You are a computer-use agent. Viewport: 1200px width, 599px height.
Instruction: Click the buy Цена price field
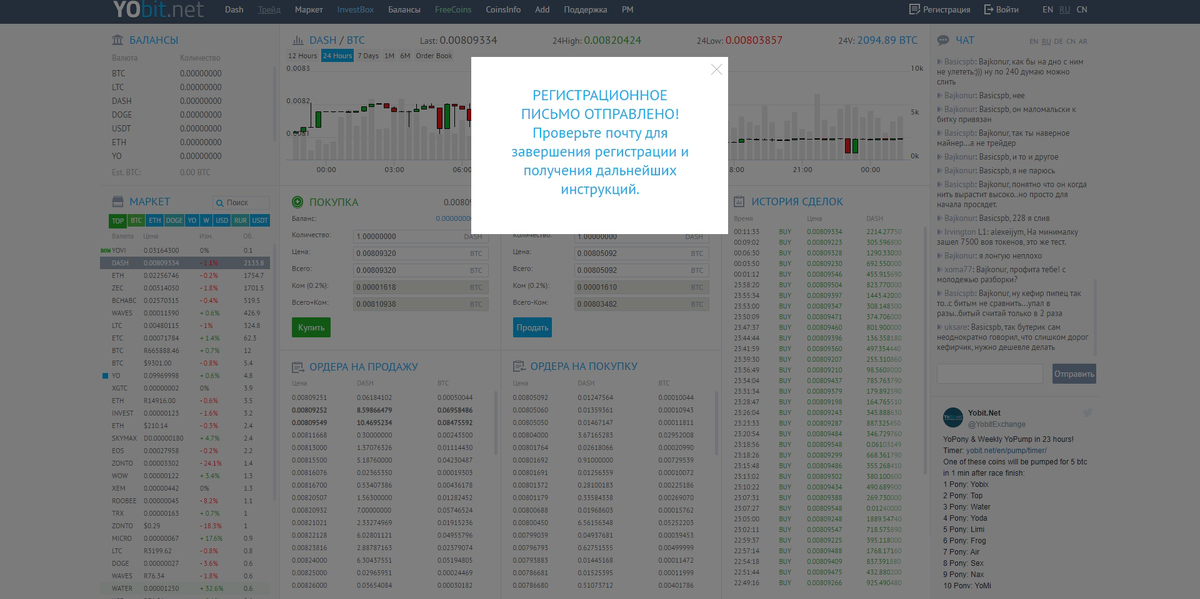pos(420,253)
